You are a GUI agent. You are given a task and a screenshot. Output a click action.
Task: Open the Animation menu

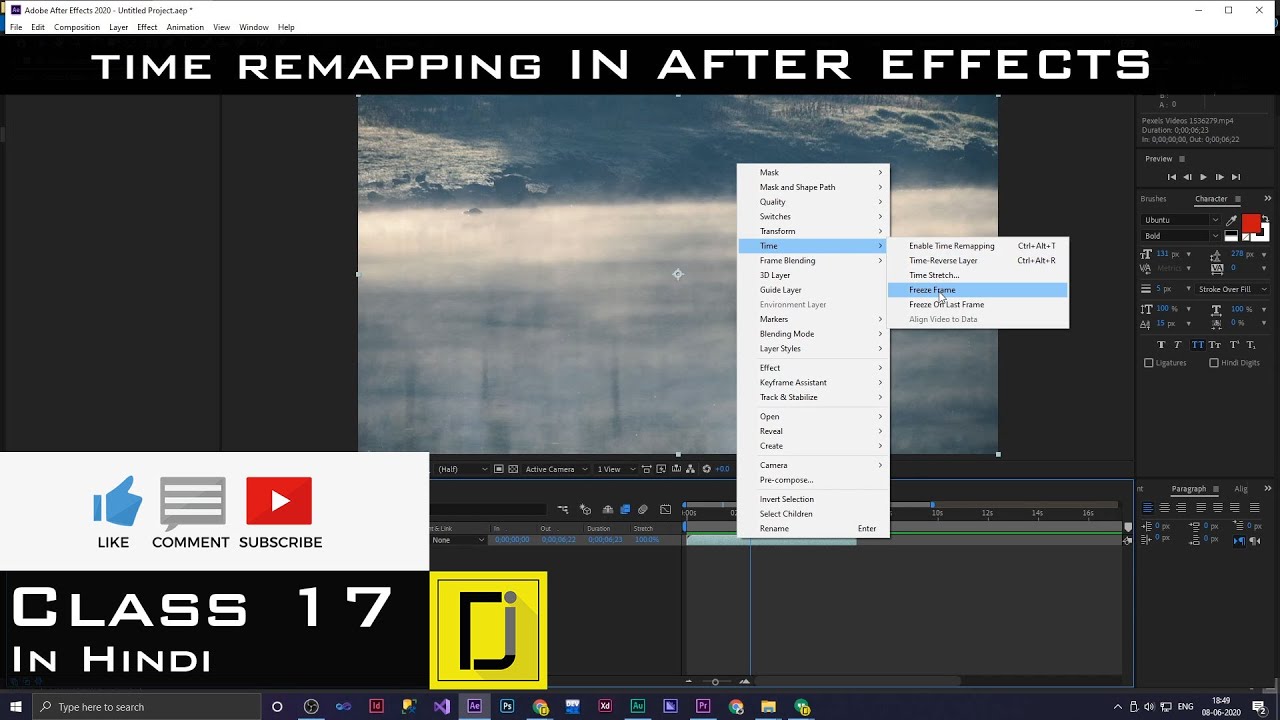185,27
